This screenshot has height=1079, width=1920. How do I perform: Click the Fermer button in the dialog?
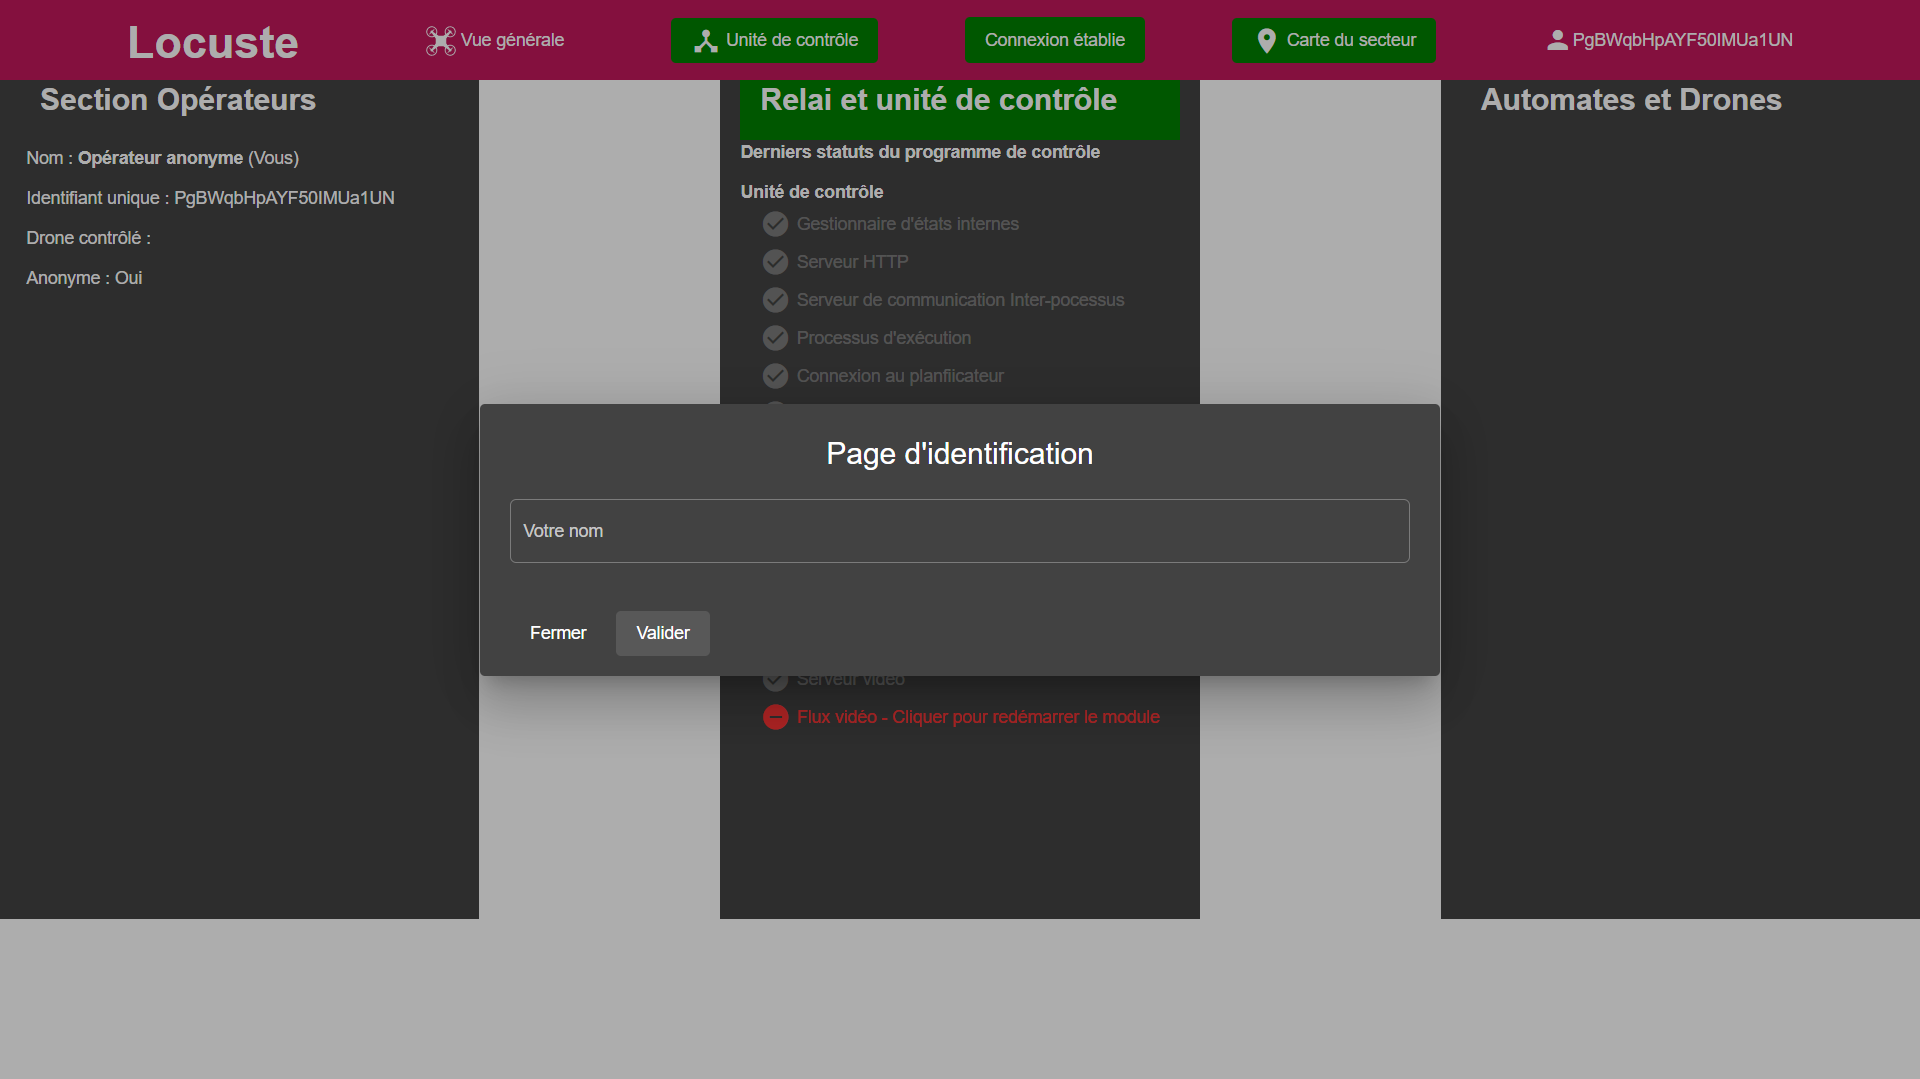point(558,633)
